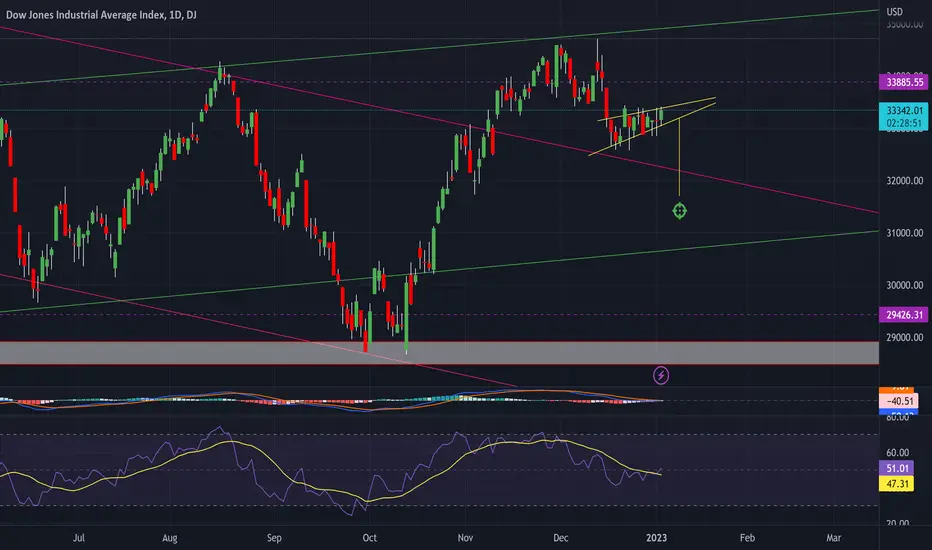Click the Mar label on time axis
This screenshot has height=550, width=932.
834,538
